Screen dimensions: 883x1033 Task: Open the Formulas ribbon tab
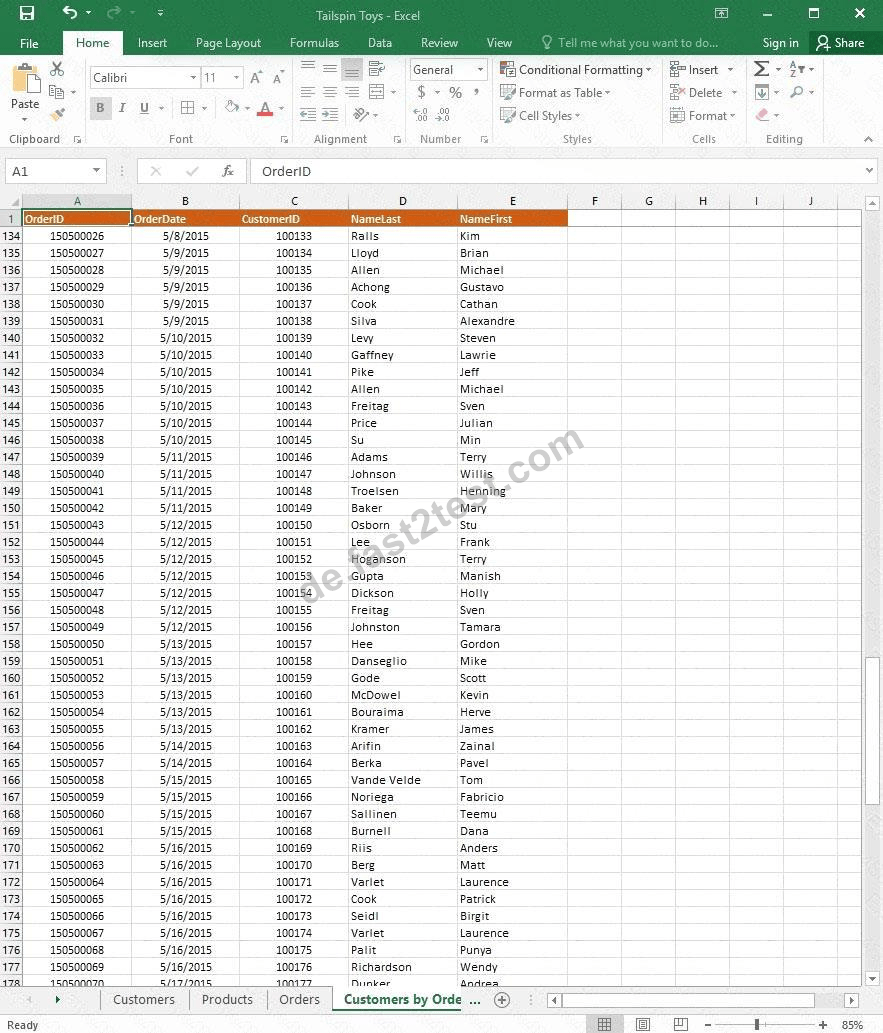click(314, 43)
